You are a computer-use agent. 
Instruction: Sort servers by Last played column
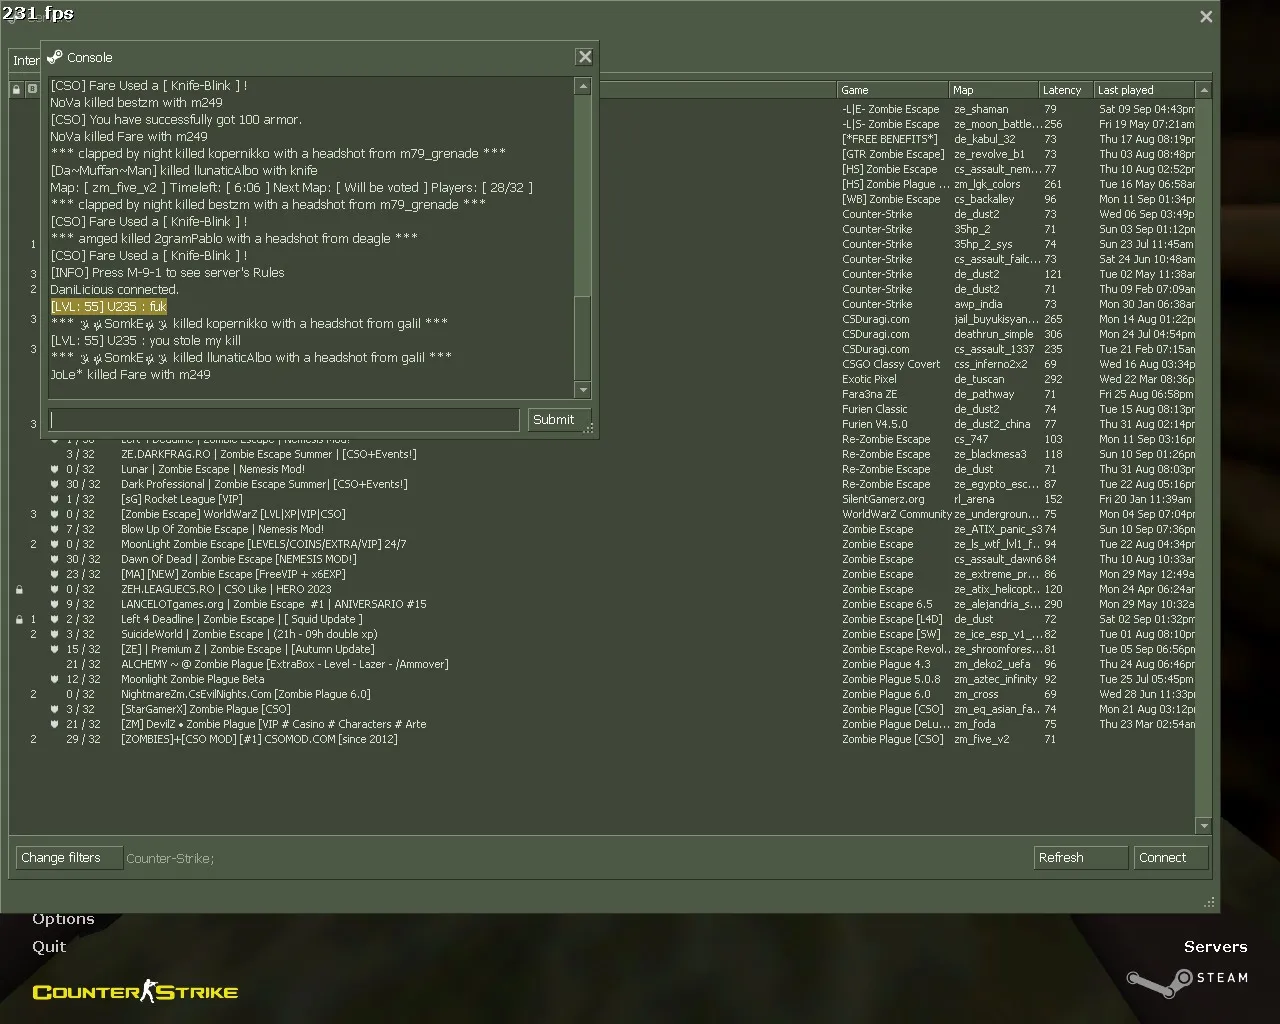(x=1144, y=90)
